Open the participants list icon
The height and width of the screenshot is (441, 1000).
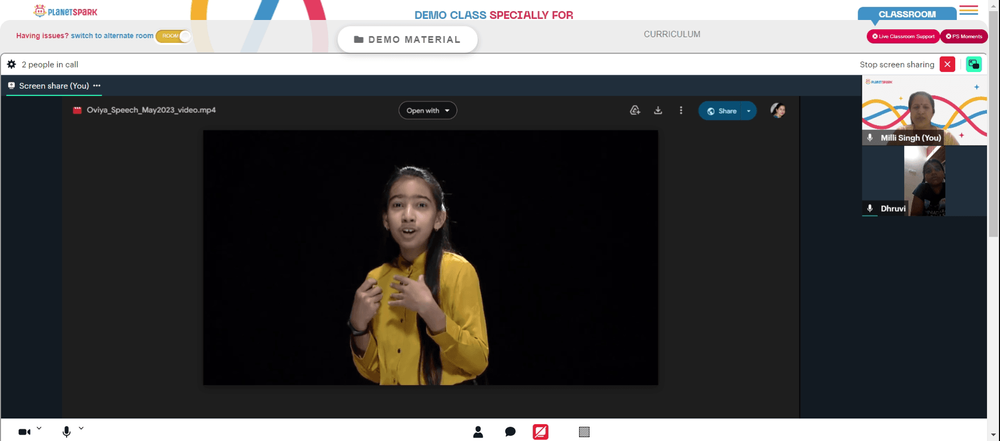pos(478,432)
